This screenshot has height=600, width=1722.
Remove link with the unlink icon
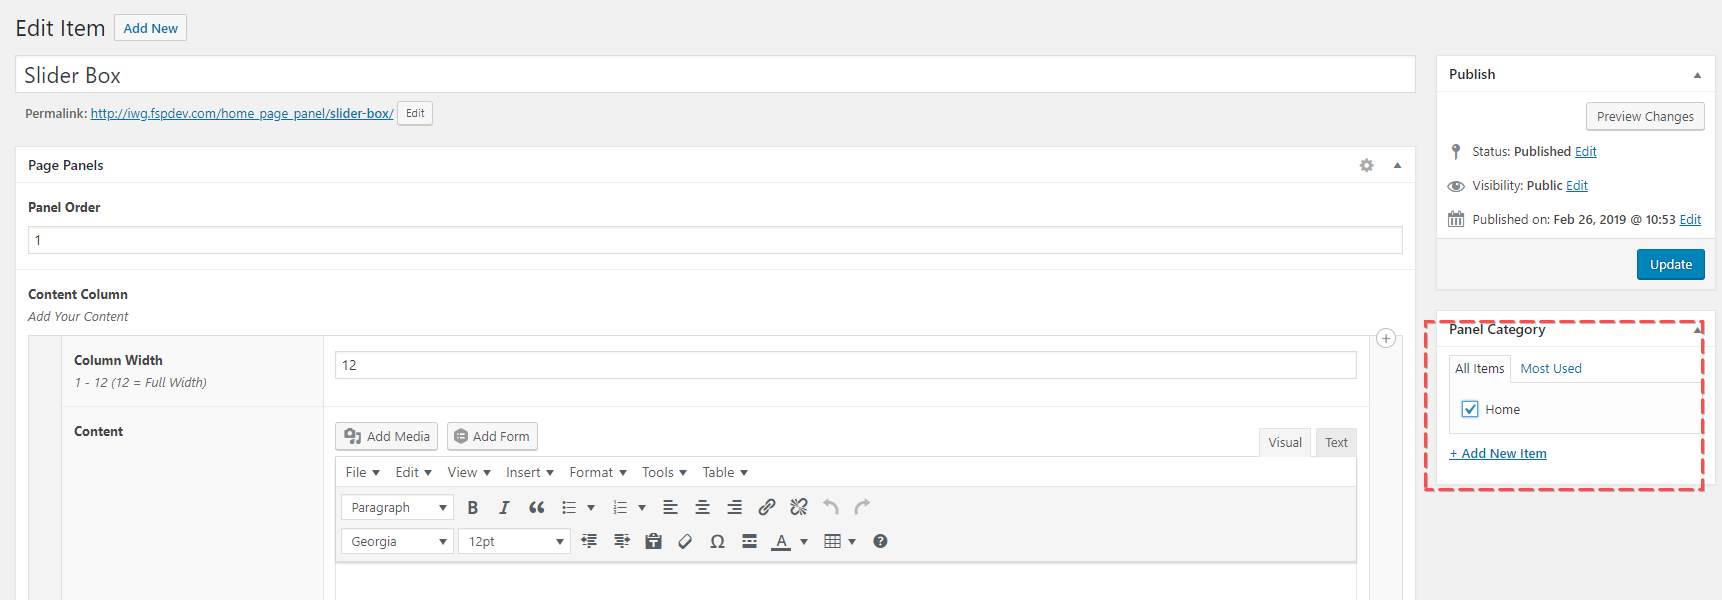[799, 507]
